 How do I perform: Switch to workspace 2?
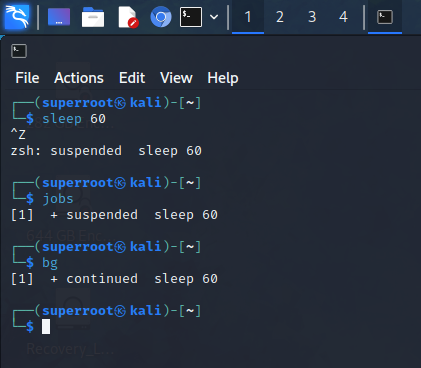[280, 17]
